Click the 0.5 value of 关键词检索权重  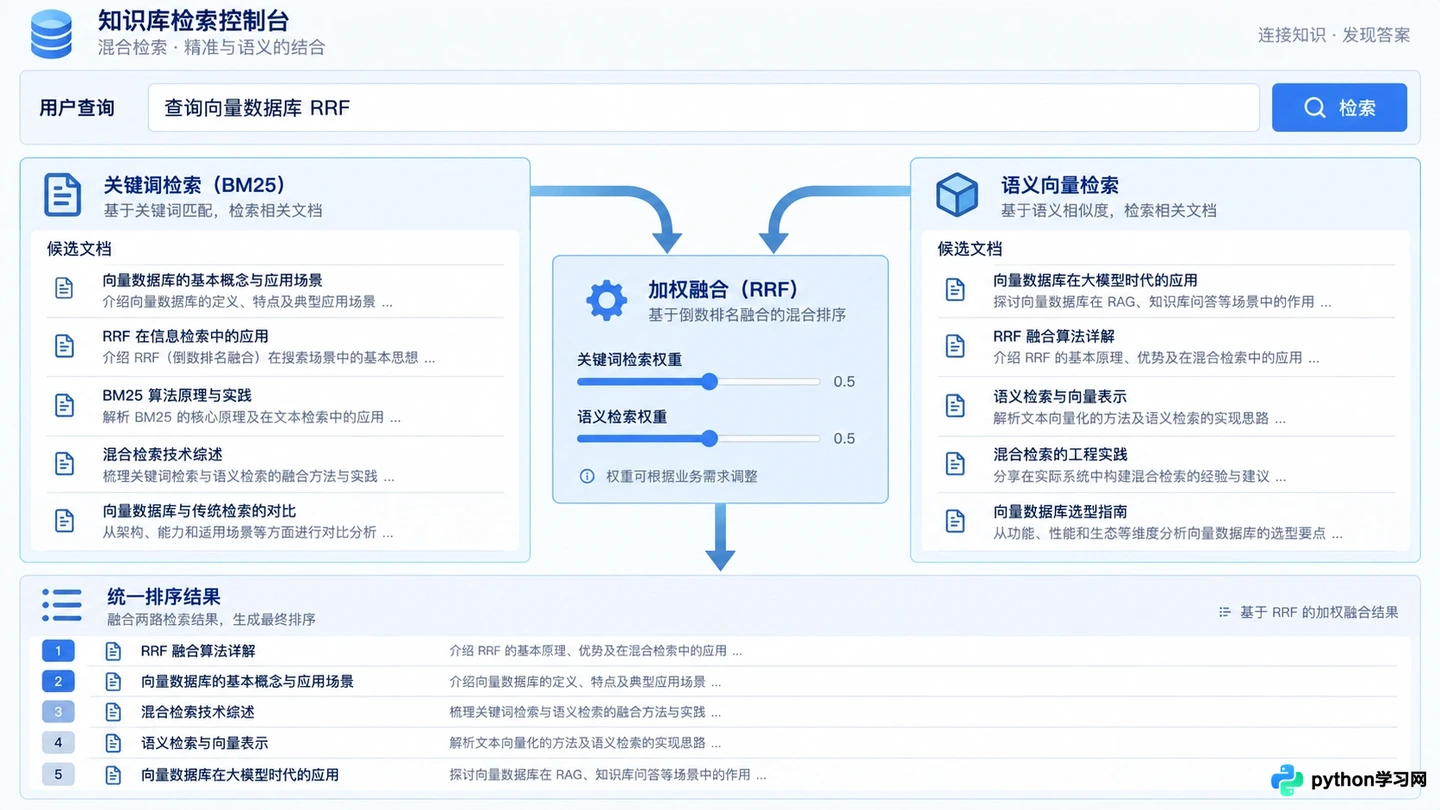point(844,382)
